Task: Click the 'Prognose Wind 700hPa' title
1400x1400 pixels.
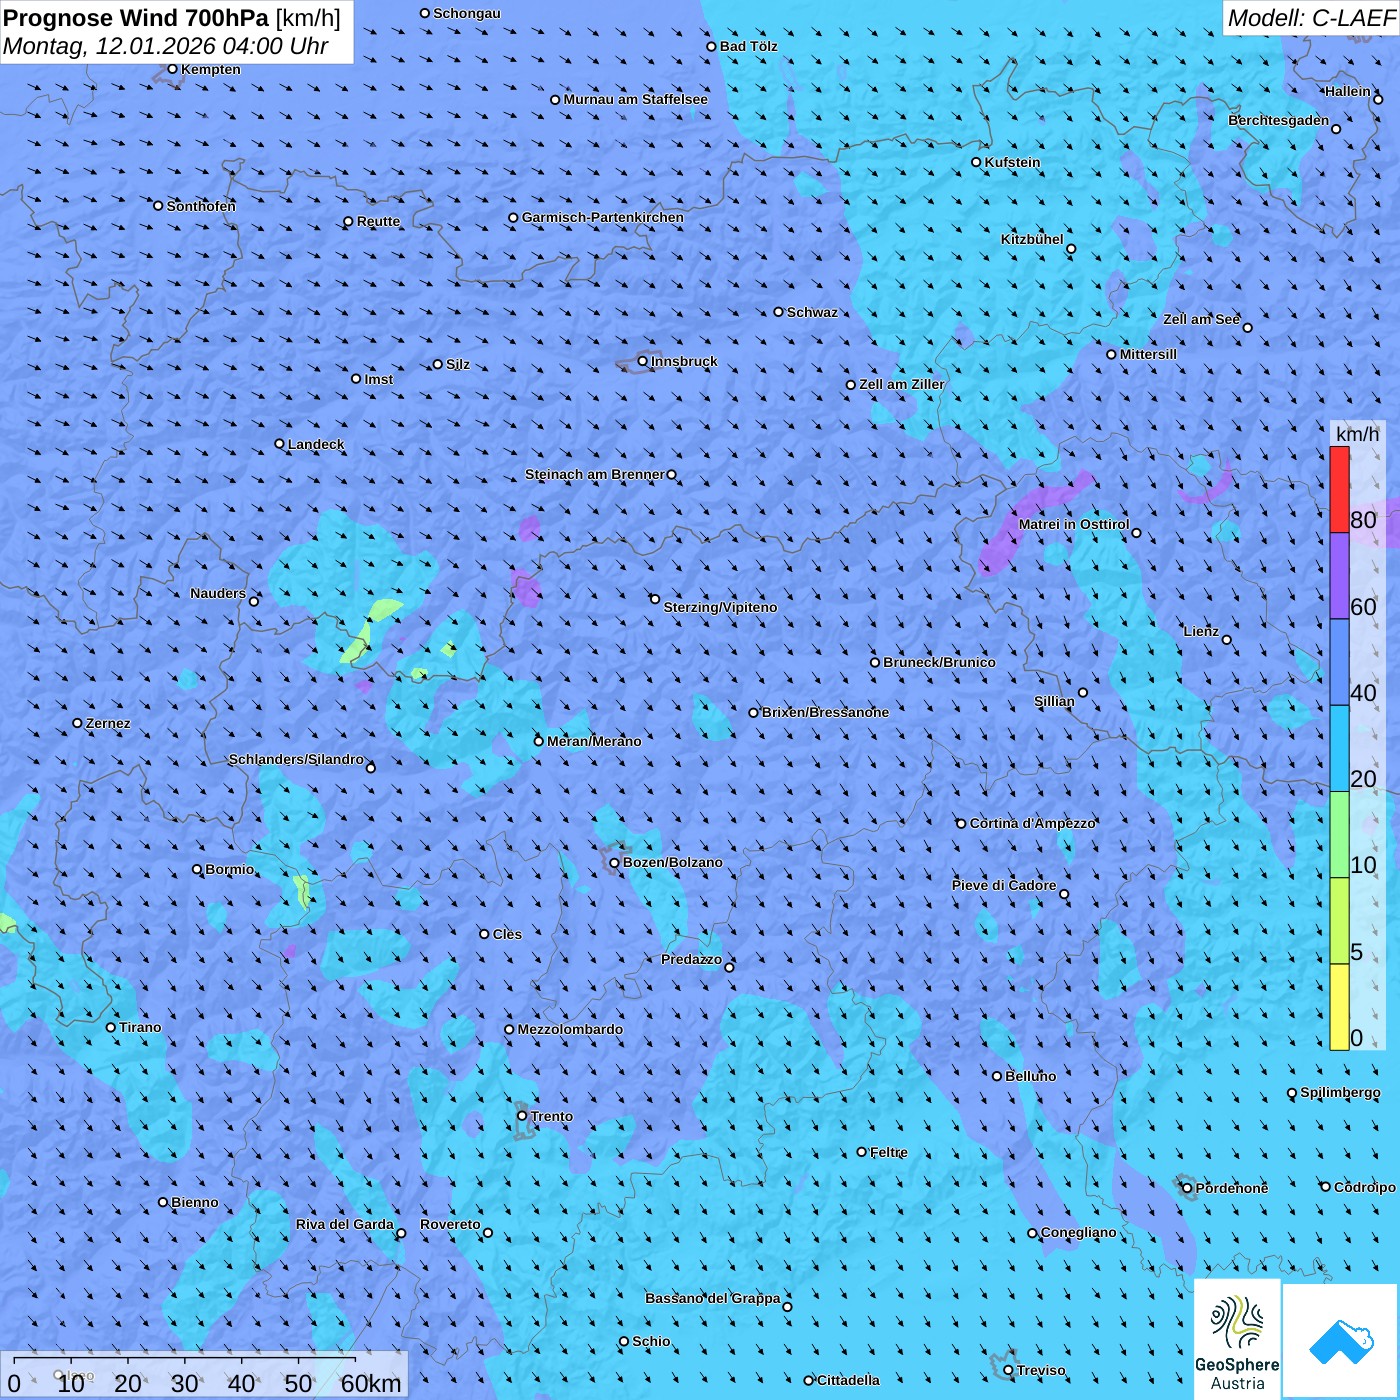Action: (x=136, y=18)
